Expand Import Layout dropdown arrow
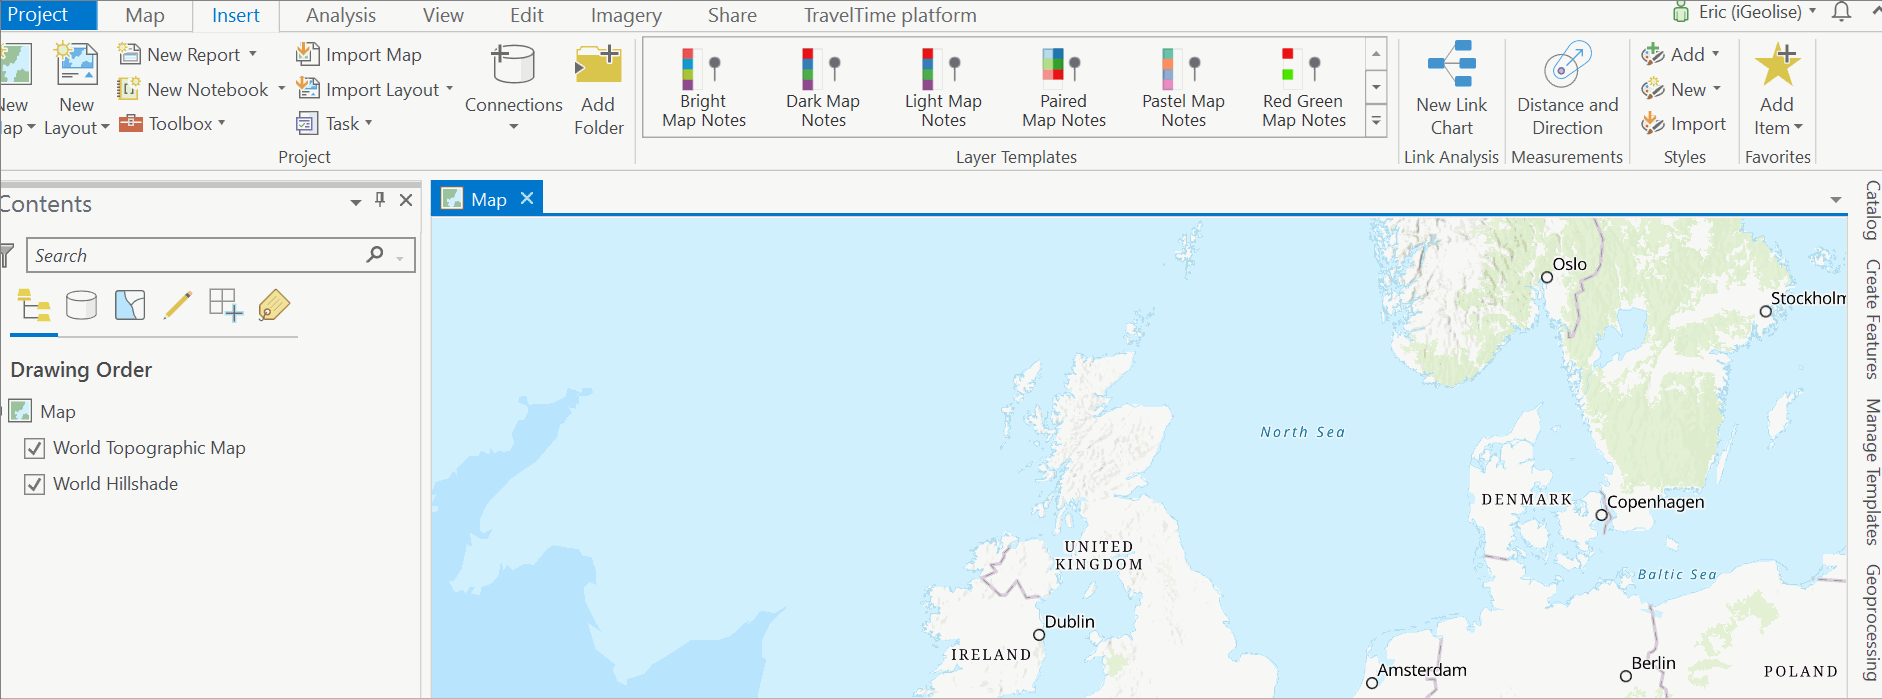The height and width of the screenshot is (699, 1882). [x=449, y=89]
